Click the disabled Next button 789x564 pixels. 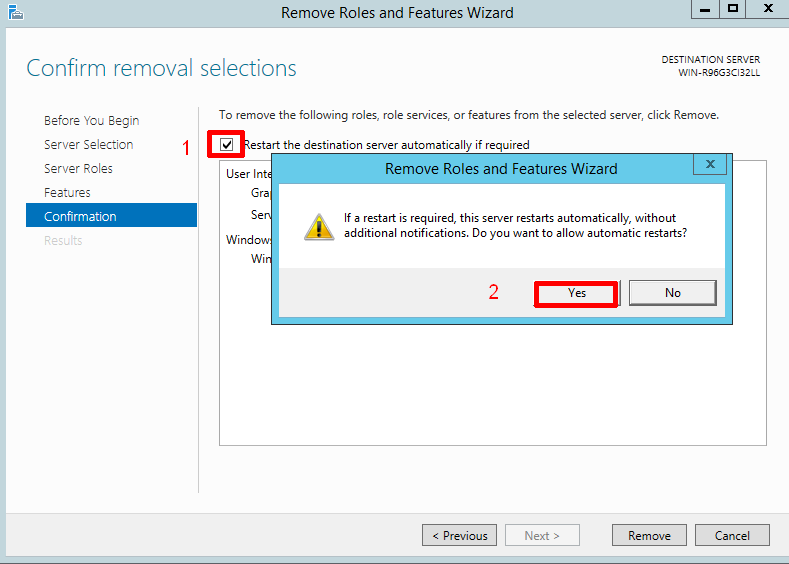coord(542,535)
